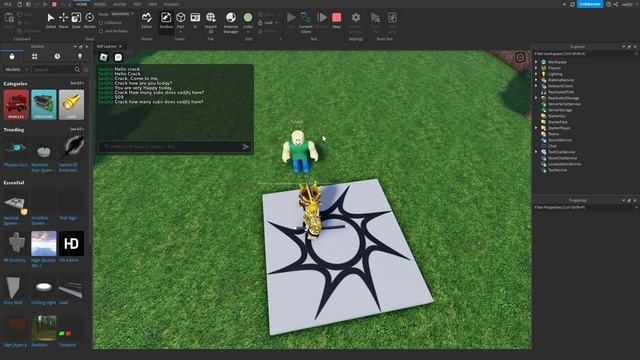Switch to Toolbox Creations bulb tab
This screenshot has height=360, width=640.
tap(80, 56)
